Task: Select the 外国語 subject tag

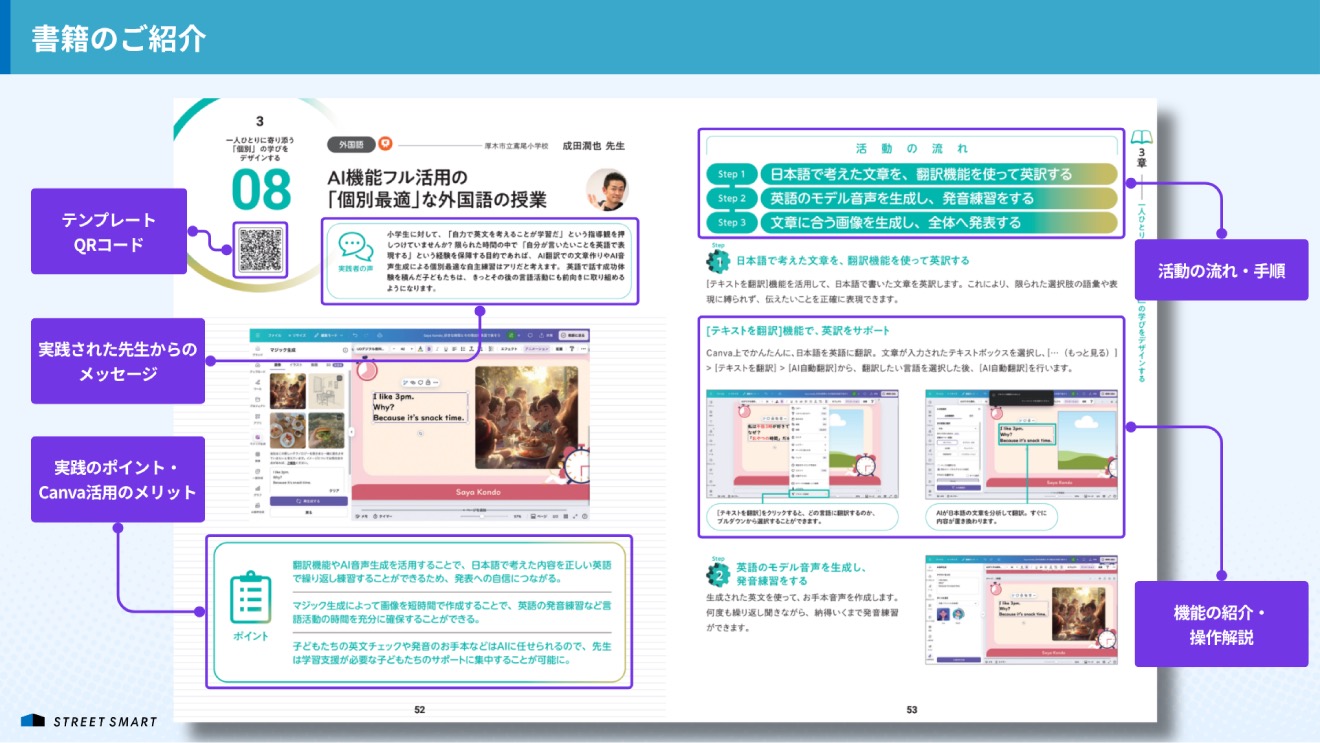Action: coord(351,145)
